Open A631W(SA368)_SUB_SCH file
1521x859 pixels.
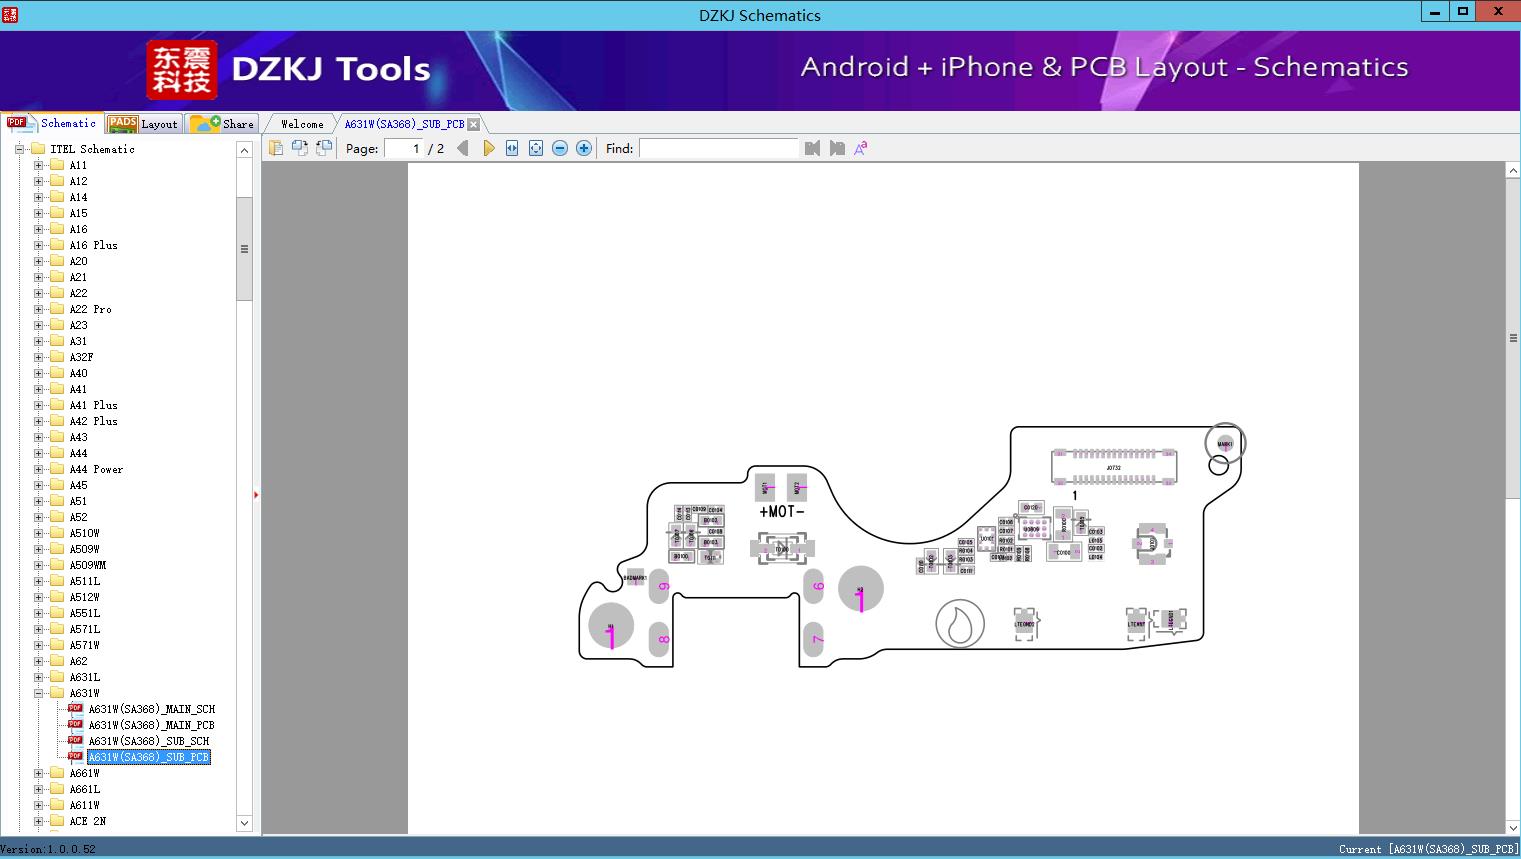point(149,741)
